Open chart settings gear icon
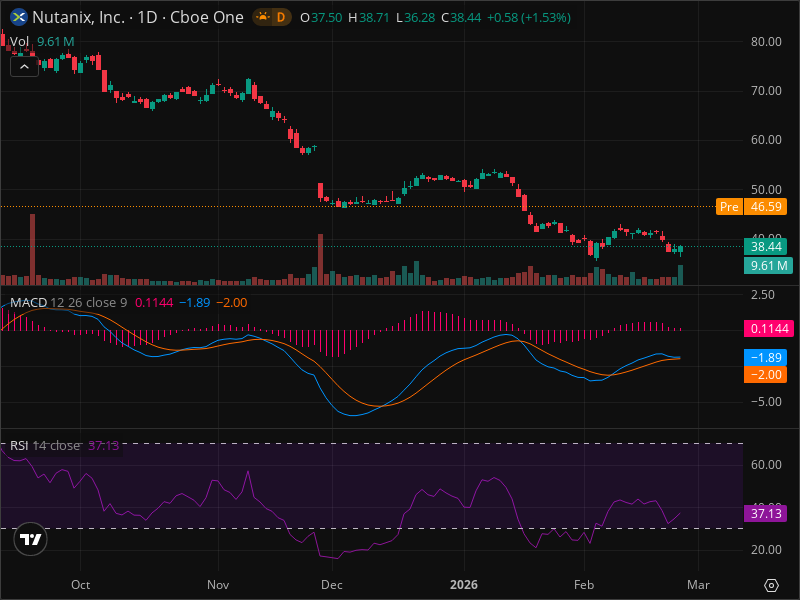 coord(771,585)
